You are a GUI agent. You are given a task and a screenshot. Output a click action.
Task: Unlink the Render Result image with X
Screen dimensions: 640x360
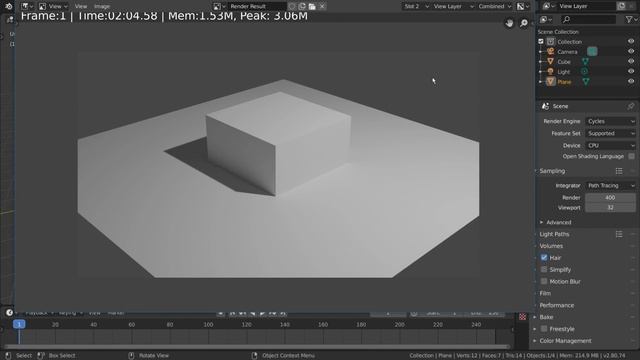[x=322, y=6]
